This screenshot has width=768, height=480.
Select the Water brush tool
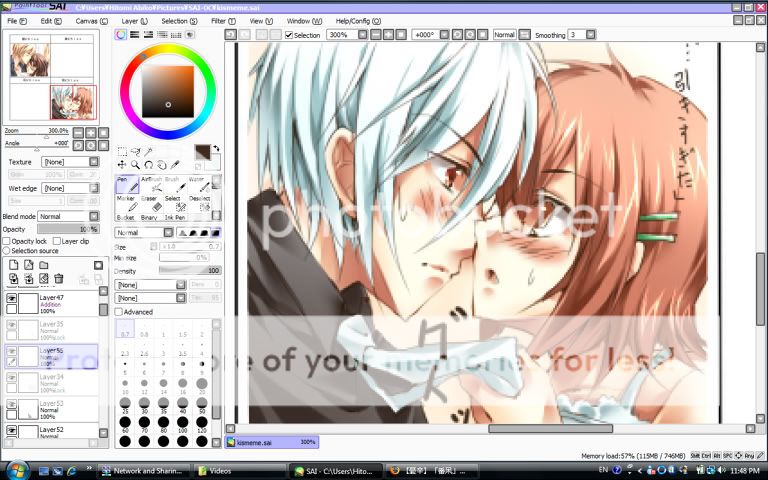(x=199, y=184)
